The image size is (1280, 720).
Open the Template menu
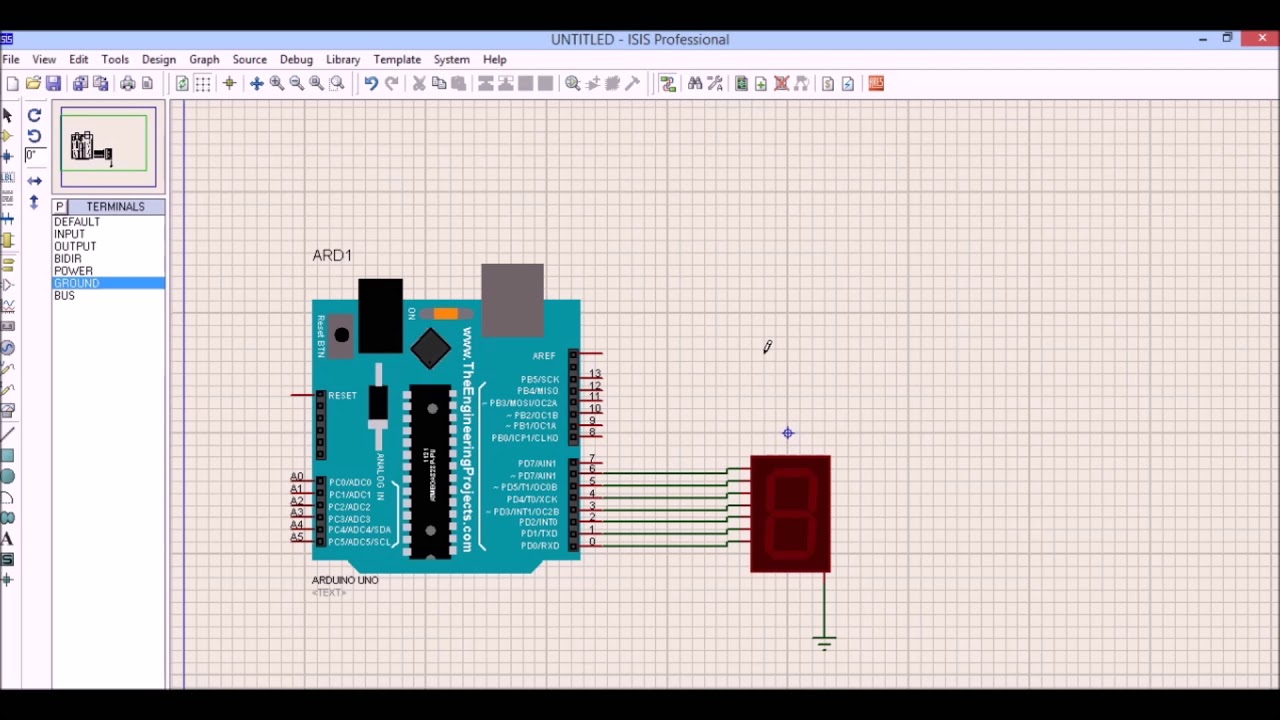click(397, 60)
